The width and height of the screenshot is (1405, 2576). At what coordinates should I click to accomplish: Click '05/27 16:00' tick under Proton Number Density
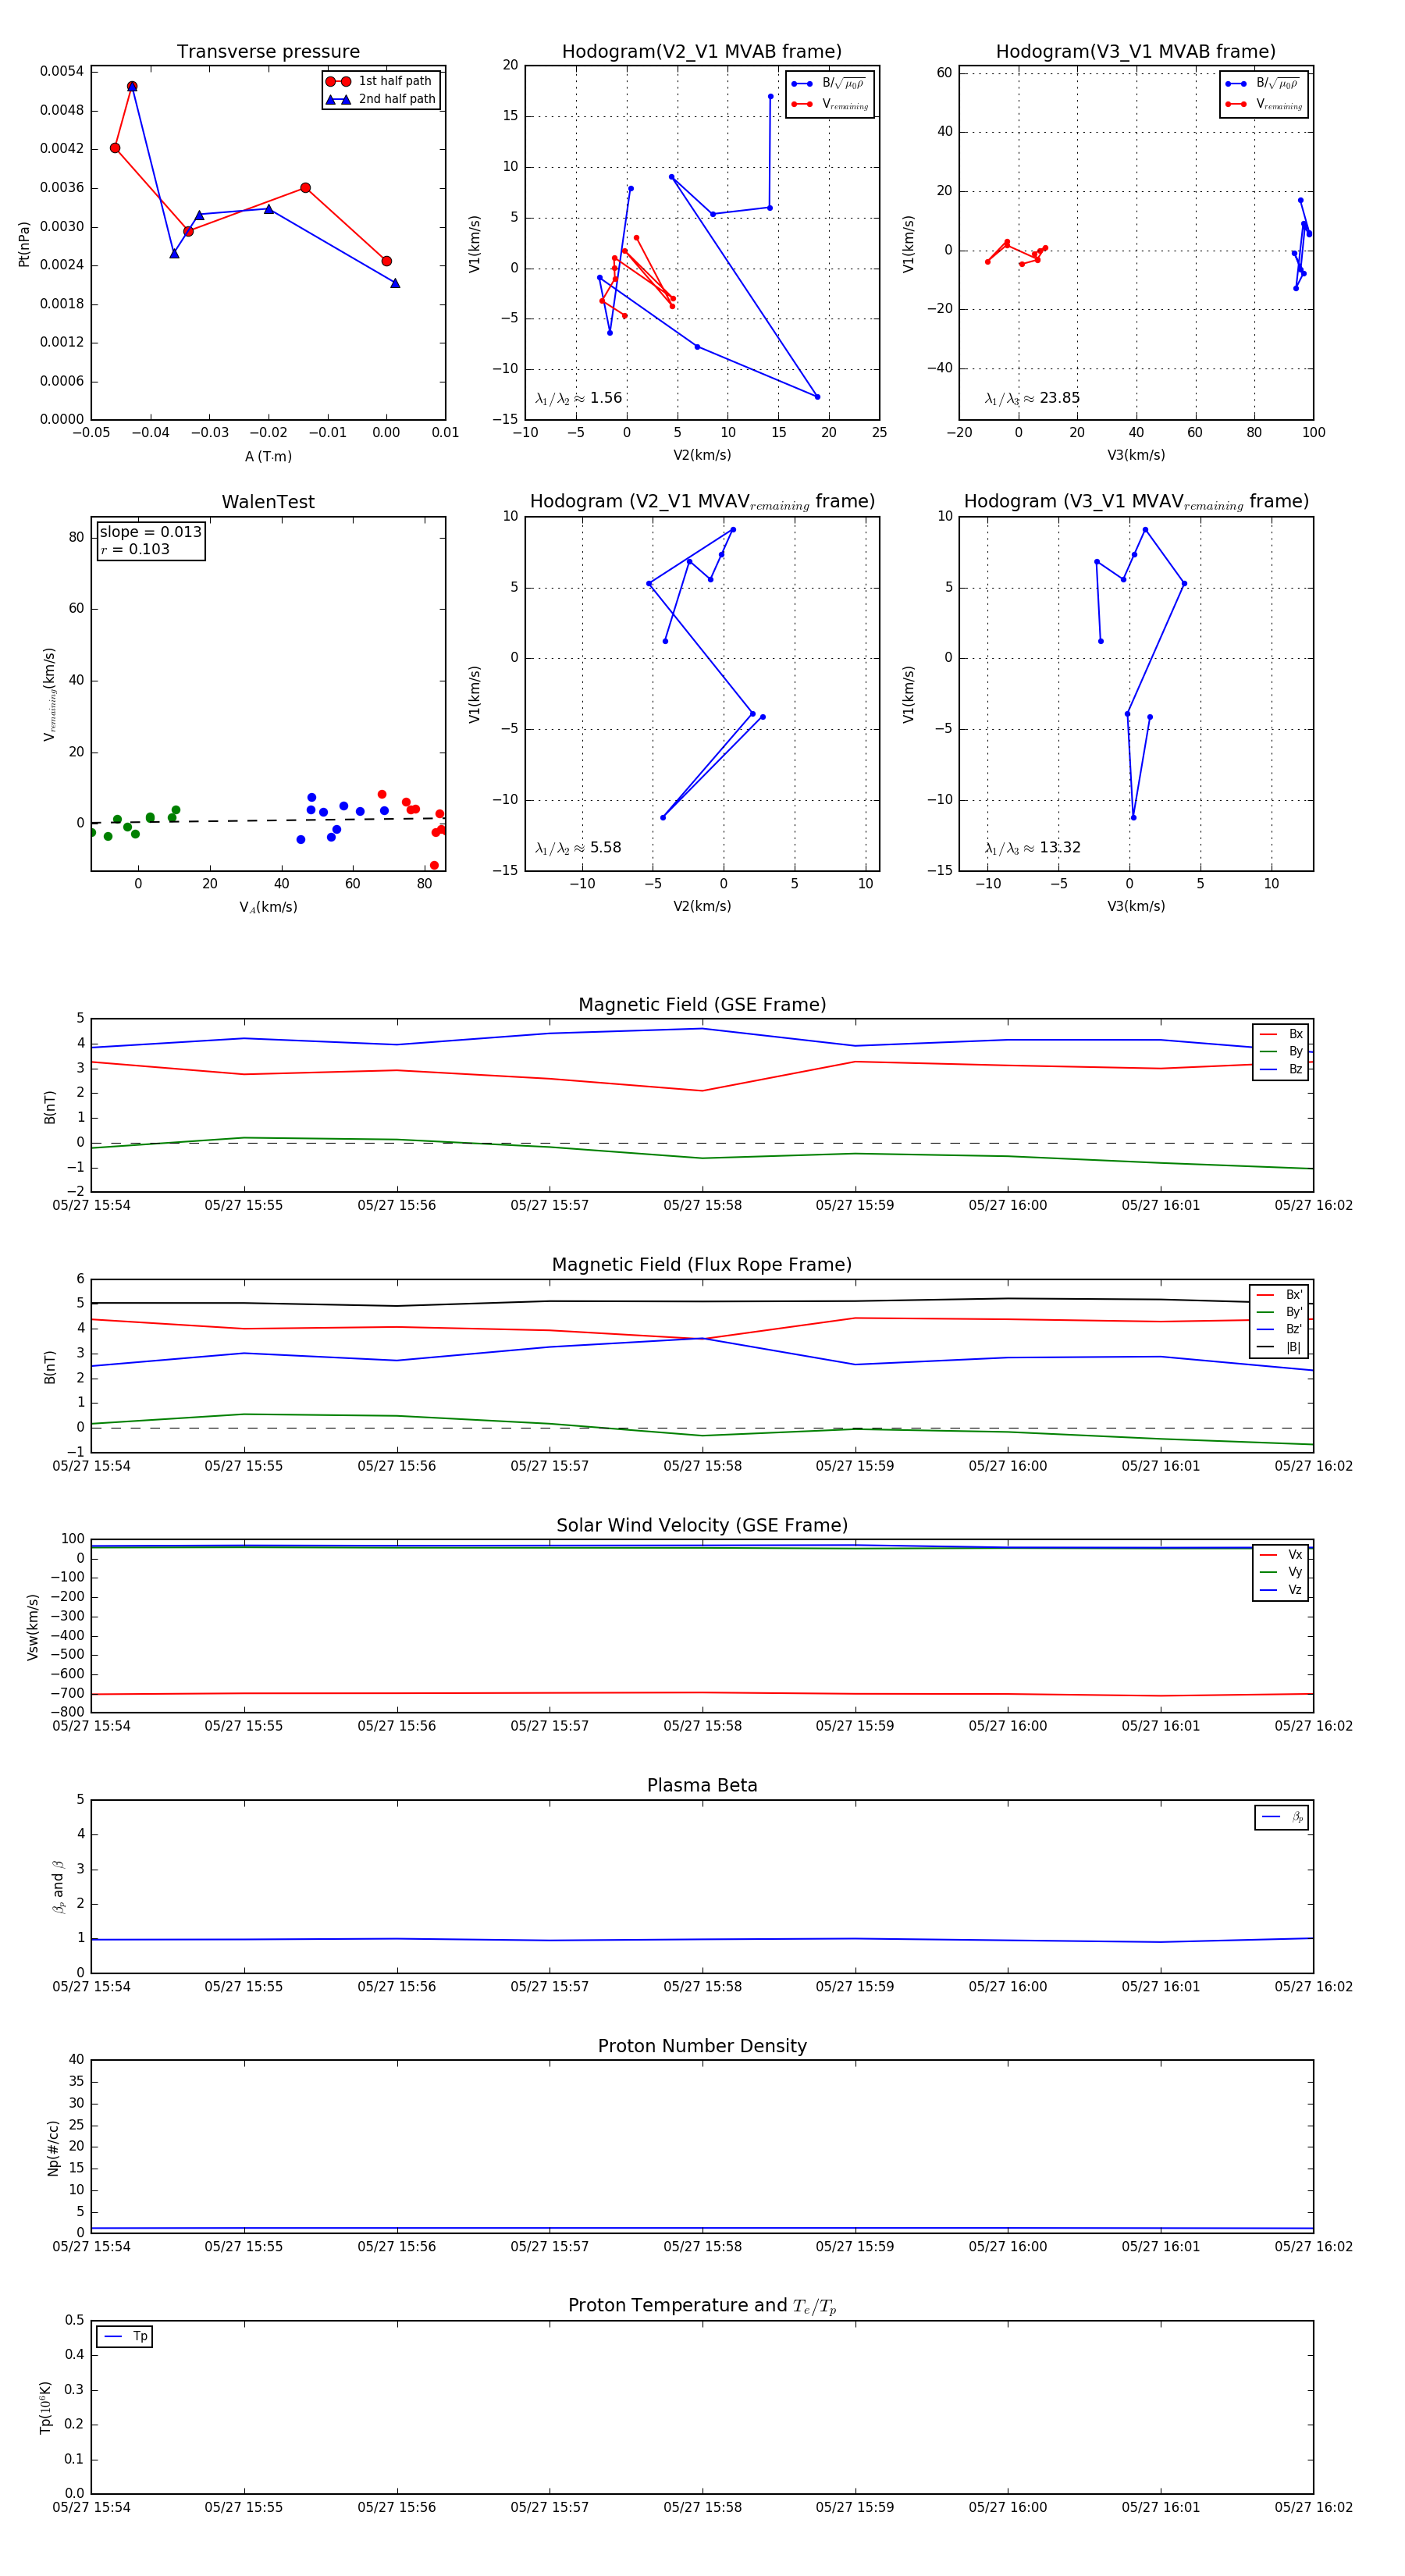click(1007, 2247)
